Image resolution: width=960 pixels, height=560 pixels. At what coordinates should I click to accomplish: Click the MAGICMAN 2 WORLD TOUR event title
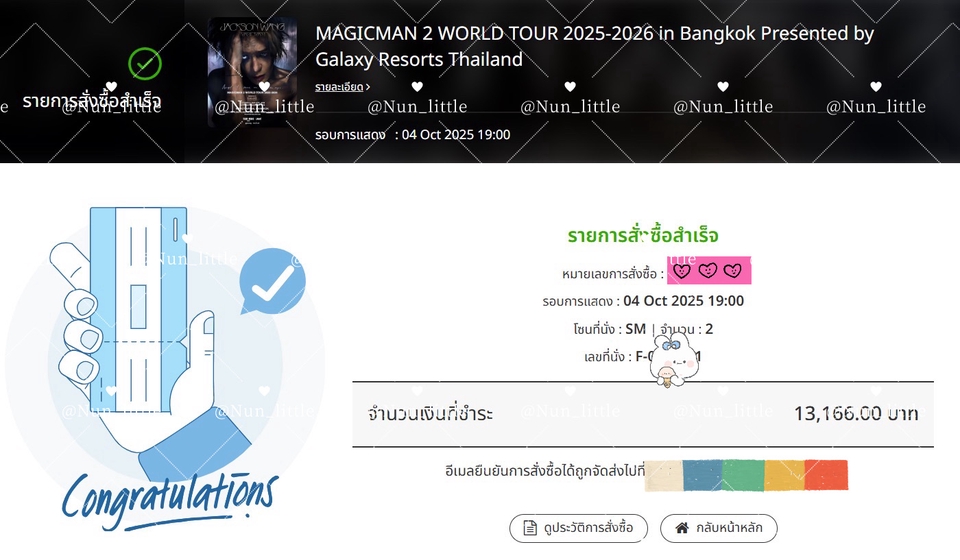point(594,47)
